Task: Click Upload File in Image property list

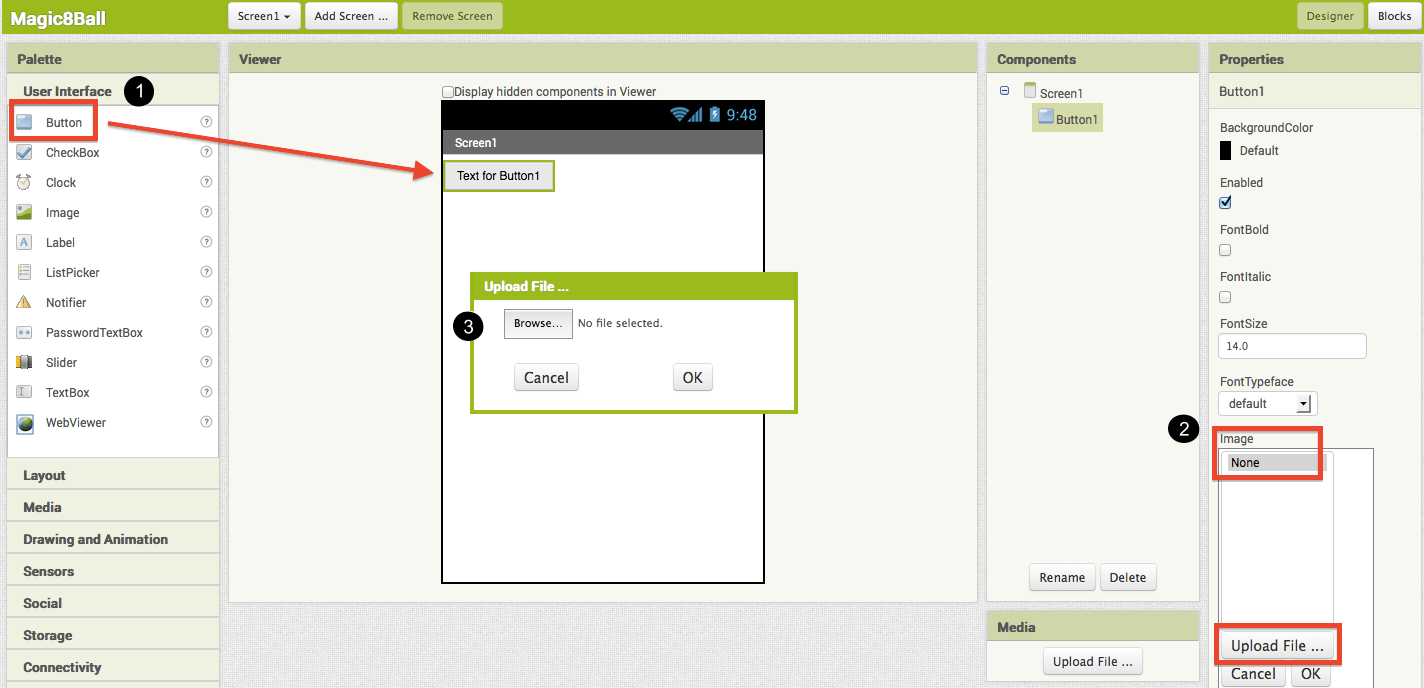Action: click(x=1277, y=645)
